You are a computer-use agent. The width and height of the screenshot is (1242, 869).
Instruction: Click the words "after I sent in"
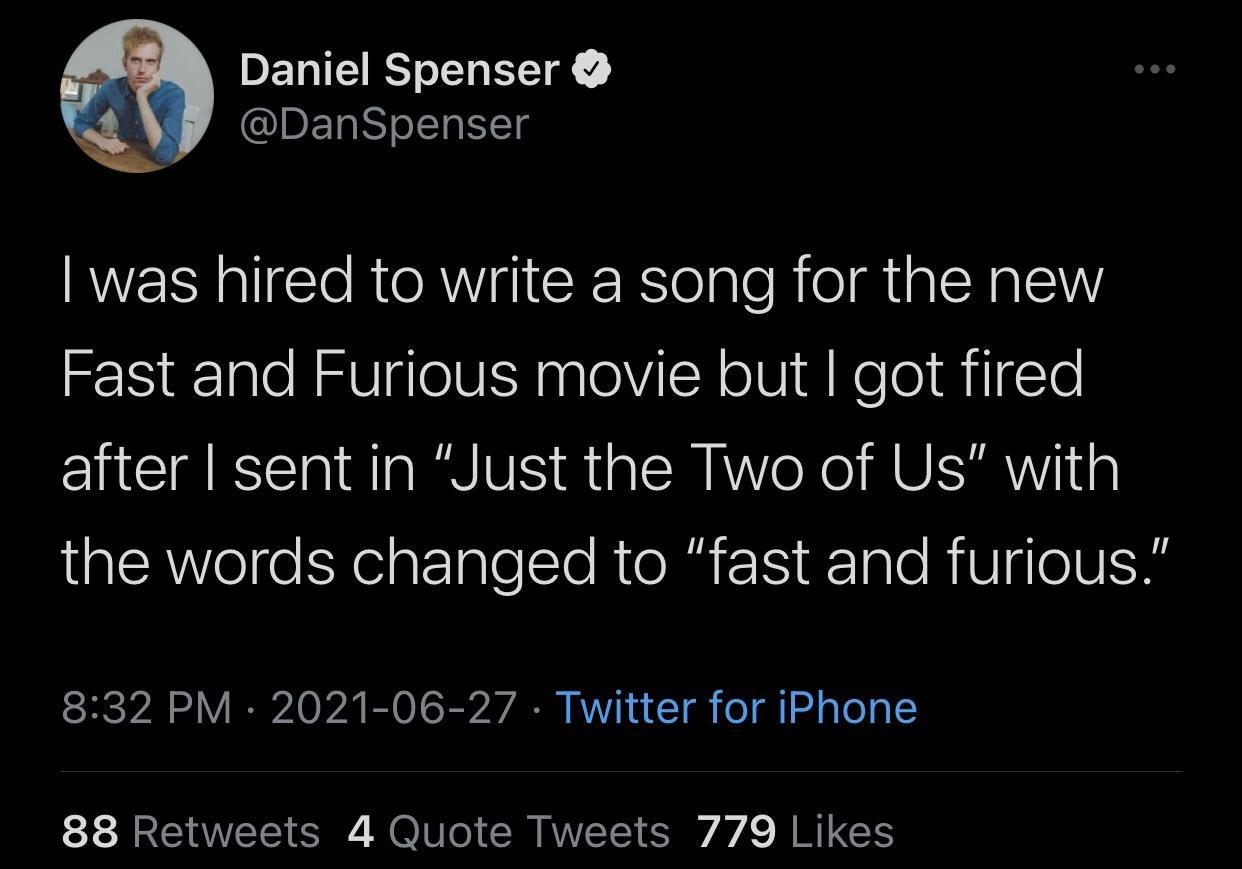pyautogui.click(x=238, y=468)
